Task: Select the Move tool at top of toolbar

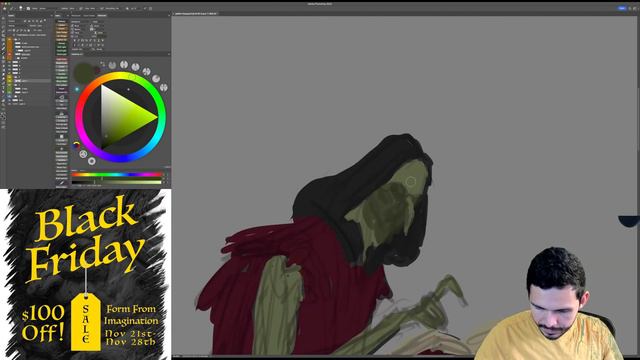Action: pos(3,19)
